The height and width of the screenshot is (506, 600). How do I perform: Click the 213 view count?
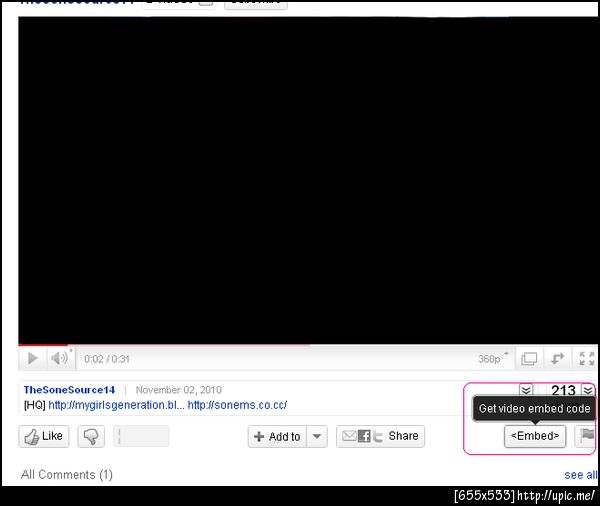[563, 390]
